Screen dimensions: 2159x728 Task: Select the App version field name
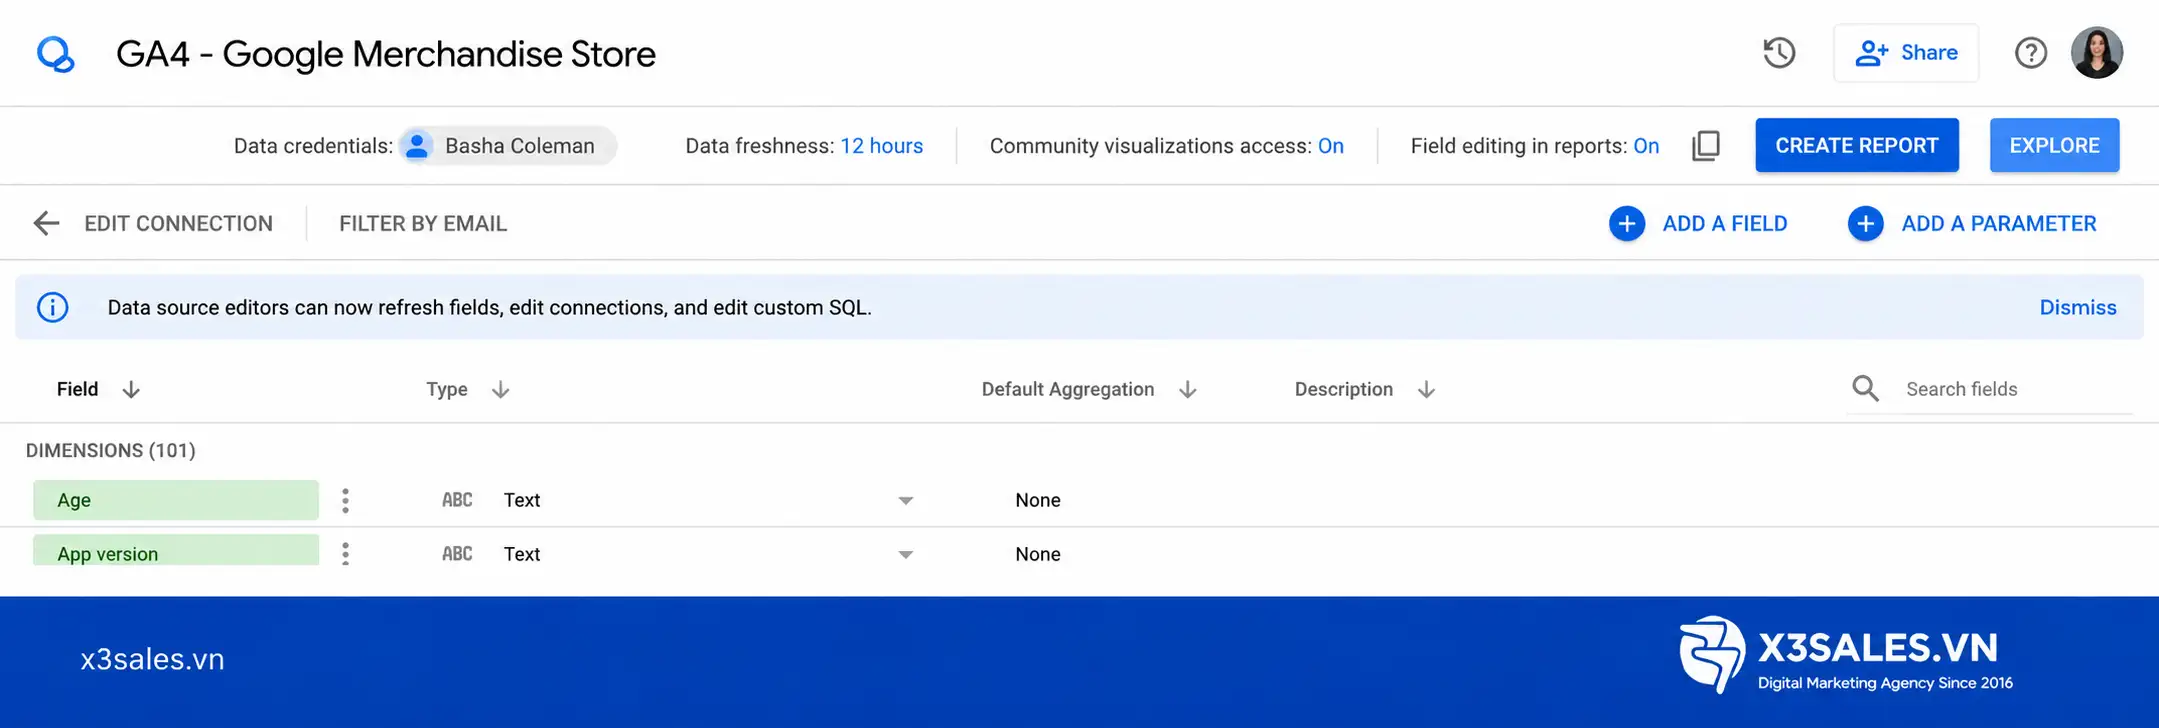pos(176,551)
